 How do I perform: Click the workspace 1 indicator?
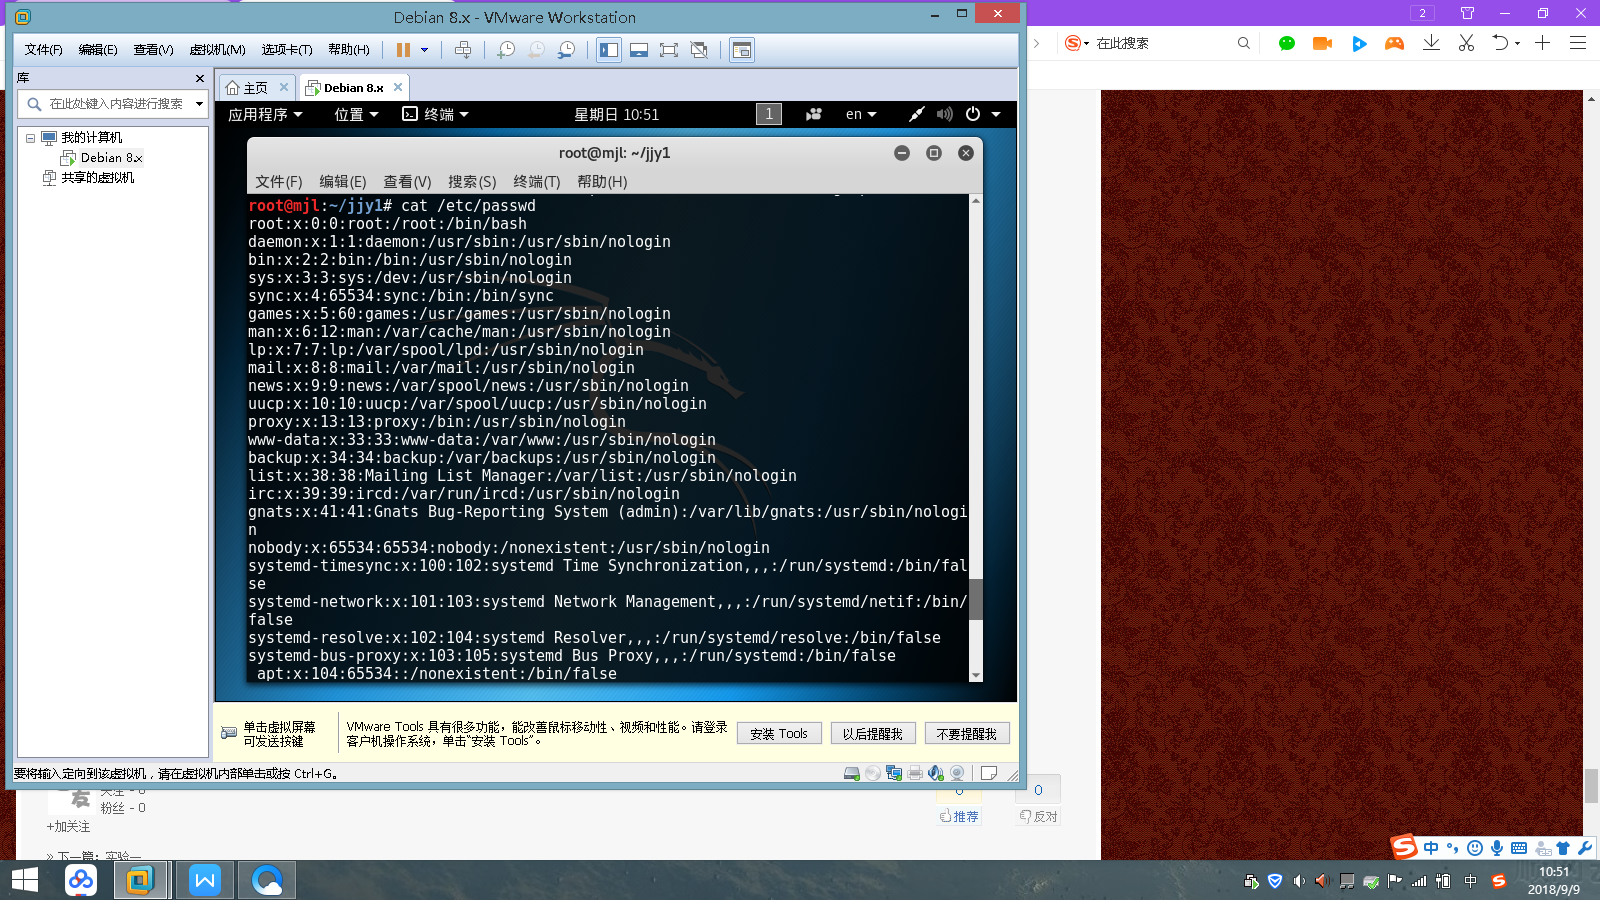pyautogui.click(x=769, y=114)
